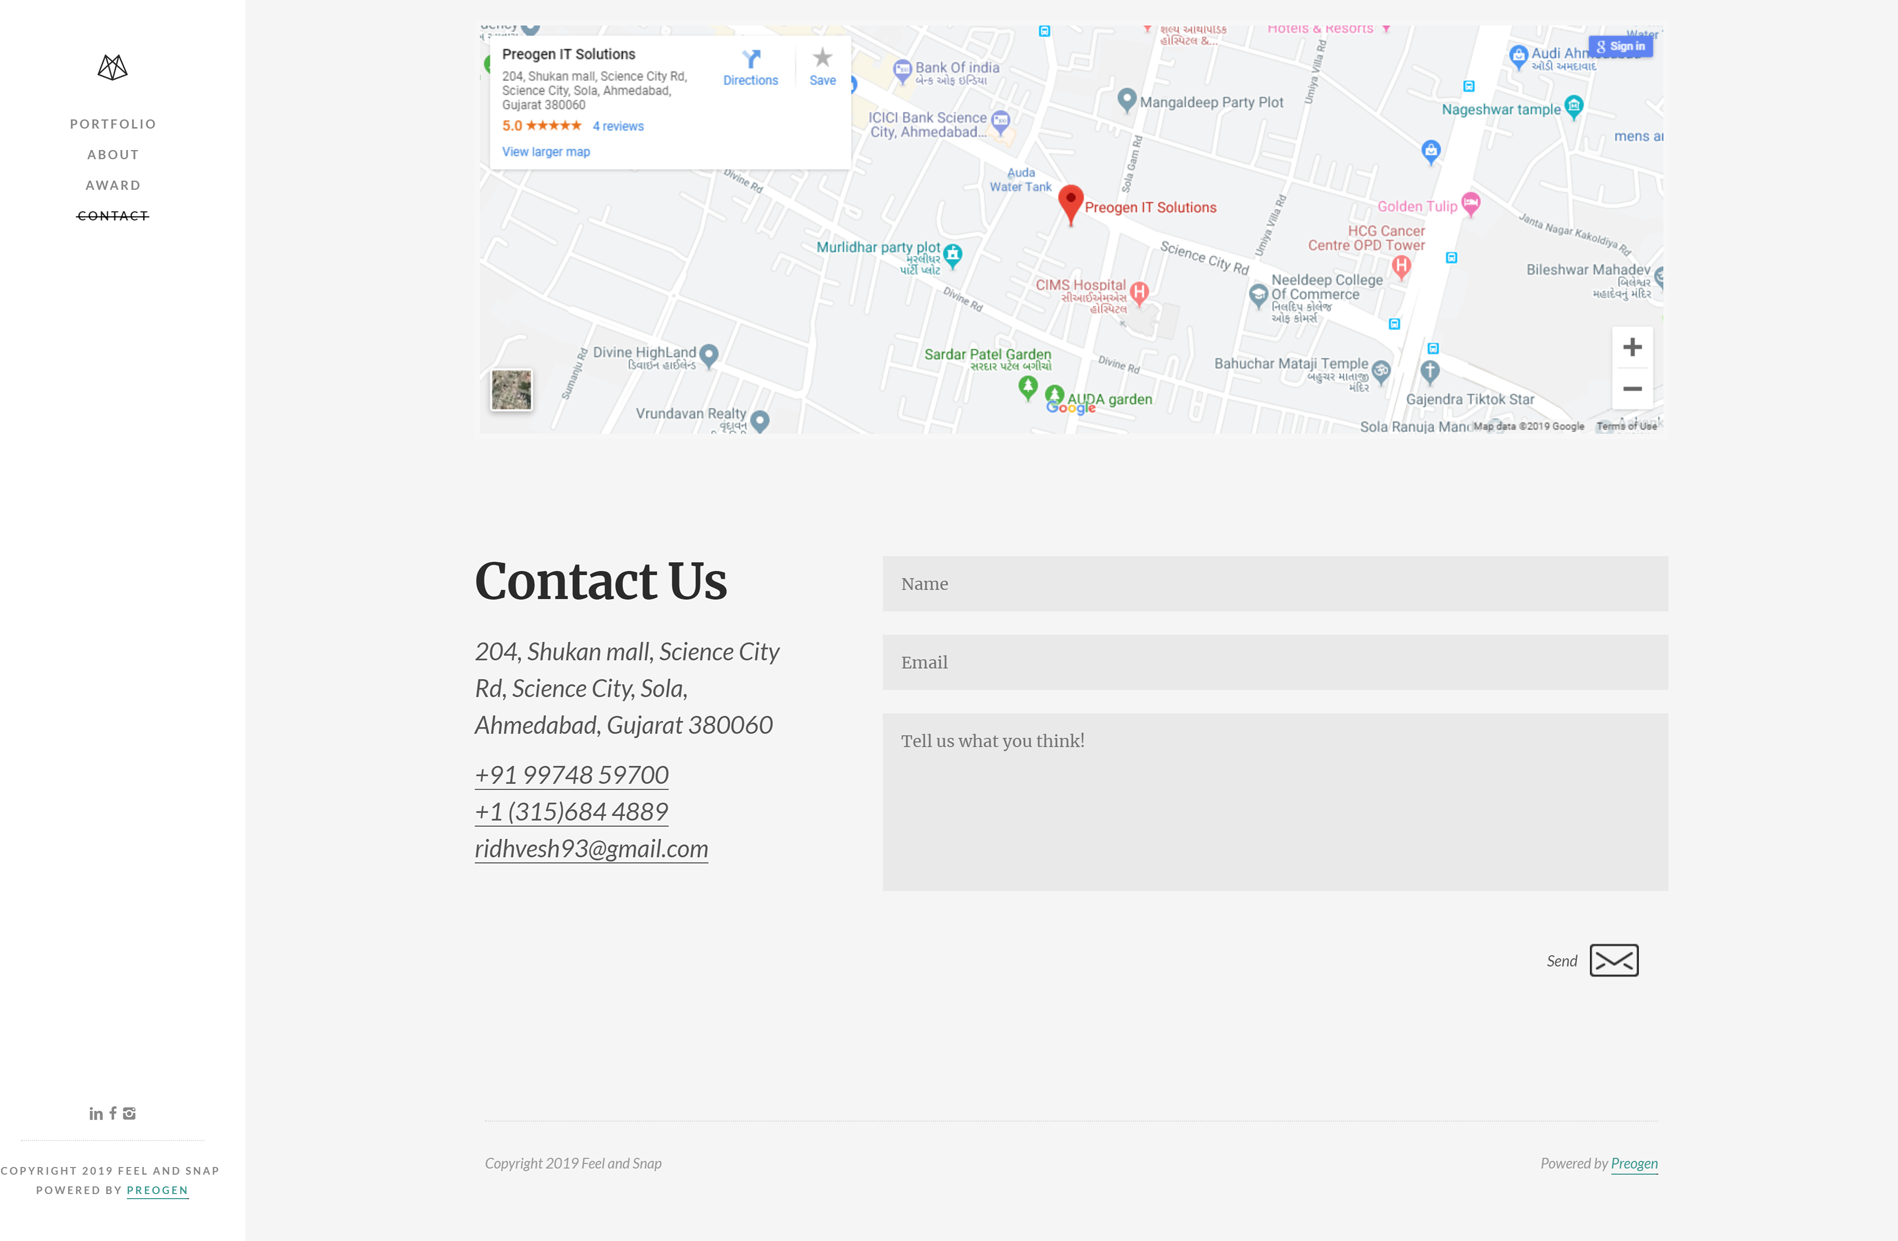Image resolution: width=1898 pixels, height=1241 pixels.
Task: Follow the Preogen link in the page footer
Action: point(1634,1163)
